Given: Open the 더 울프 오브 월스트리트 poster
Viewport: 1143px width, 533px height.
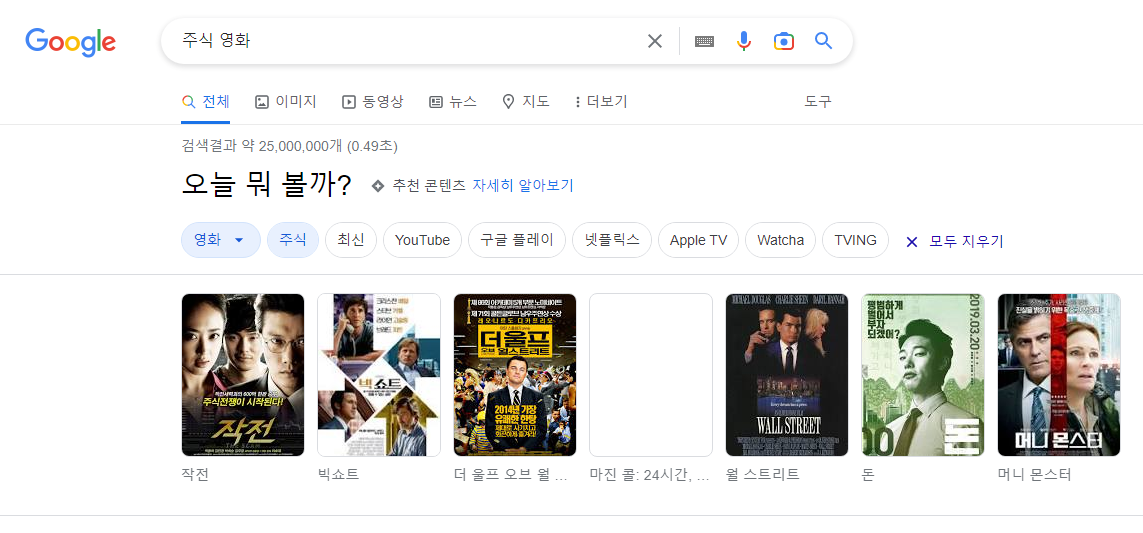Looking at the screenshot, I should (x=515, y=375).
